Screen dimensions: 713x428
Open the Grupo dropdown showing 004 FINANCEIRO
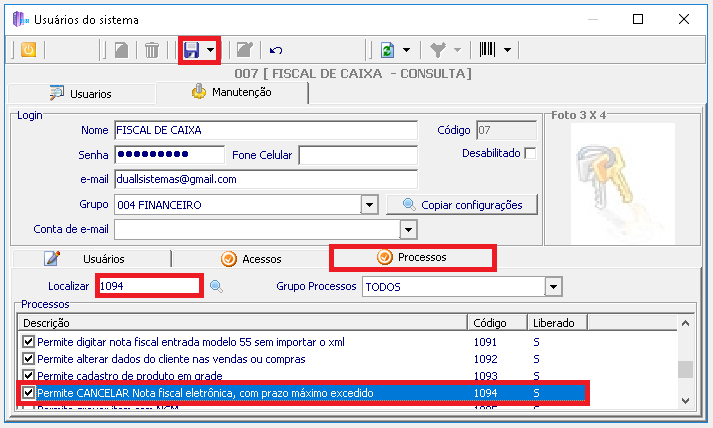(369, 205)
